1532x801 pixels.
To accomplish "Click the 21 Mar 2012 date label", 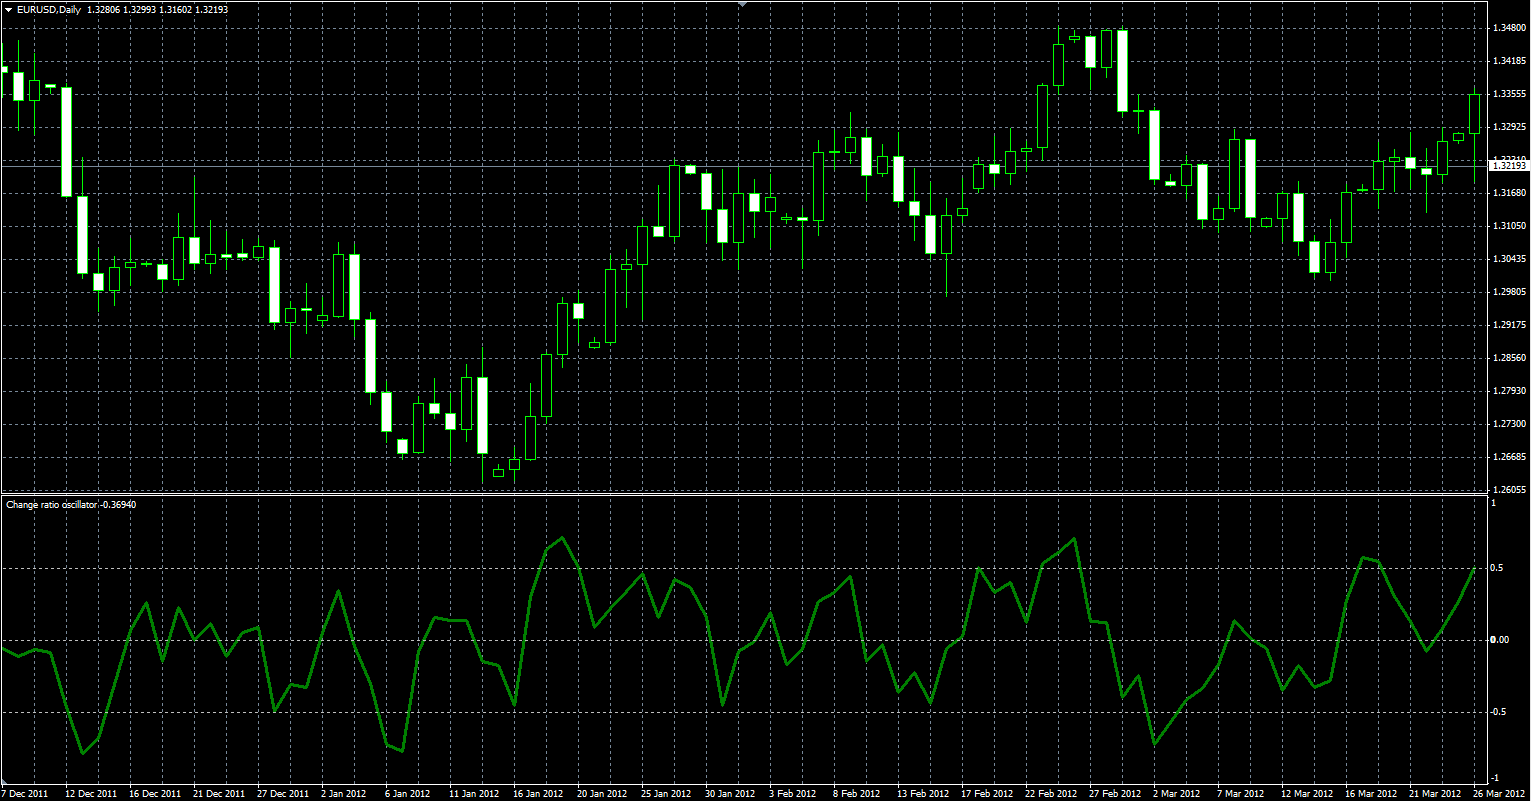I will pyautogui.click(x=1435, y=793).
